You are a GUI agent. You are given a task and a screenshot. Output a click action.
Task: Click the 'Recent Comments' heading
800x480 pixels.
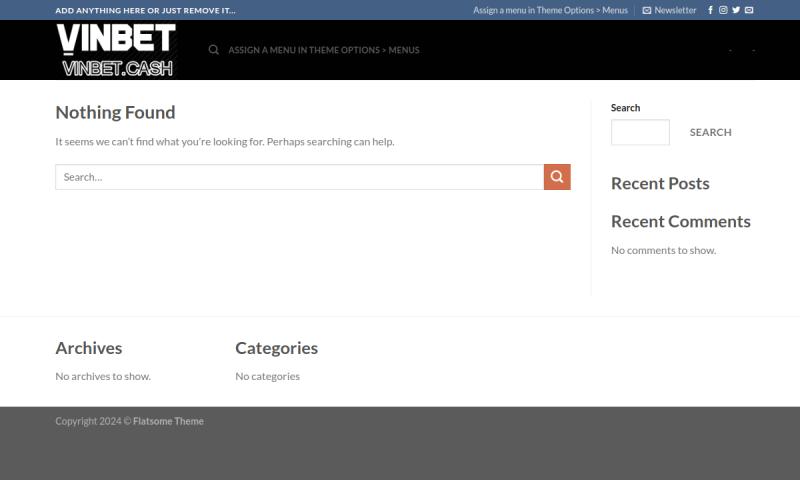[681, 221]
